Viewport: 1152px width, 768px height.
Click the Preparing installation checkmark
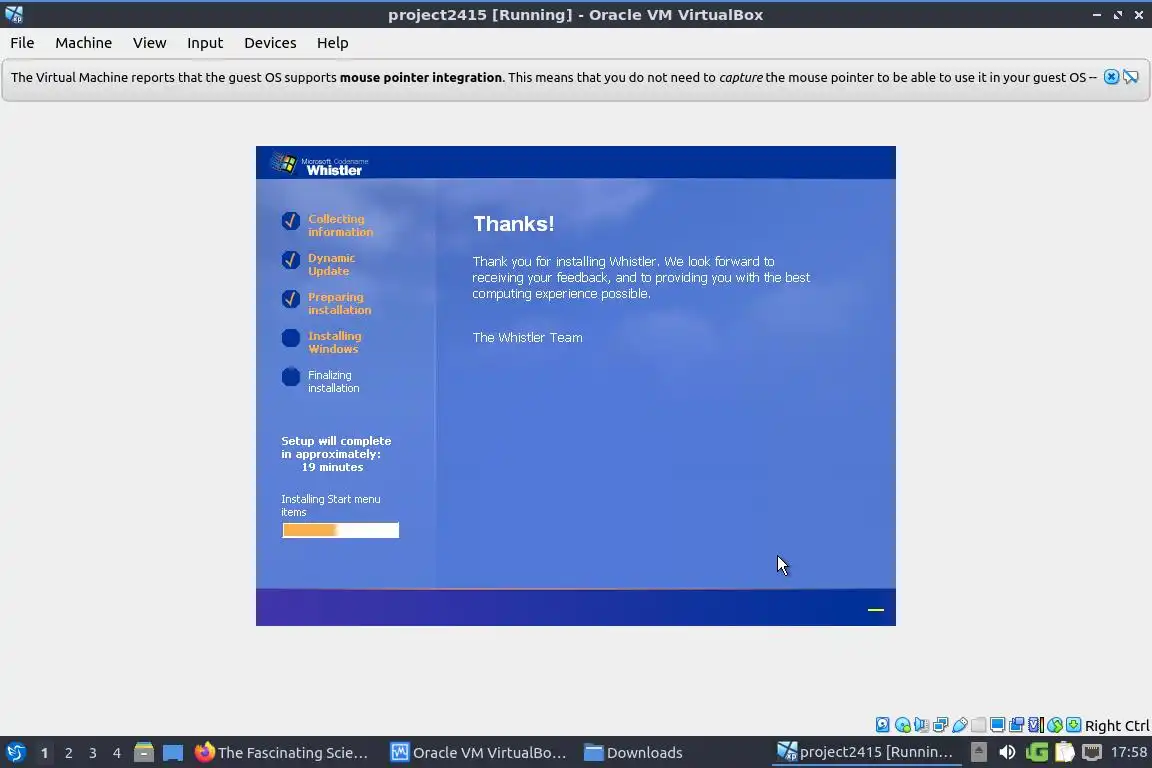click(291, 298)
